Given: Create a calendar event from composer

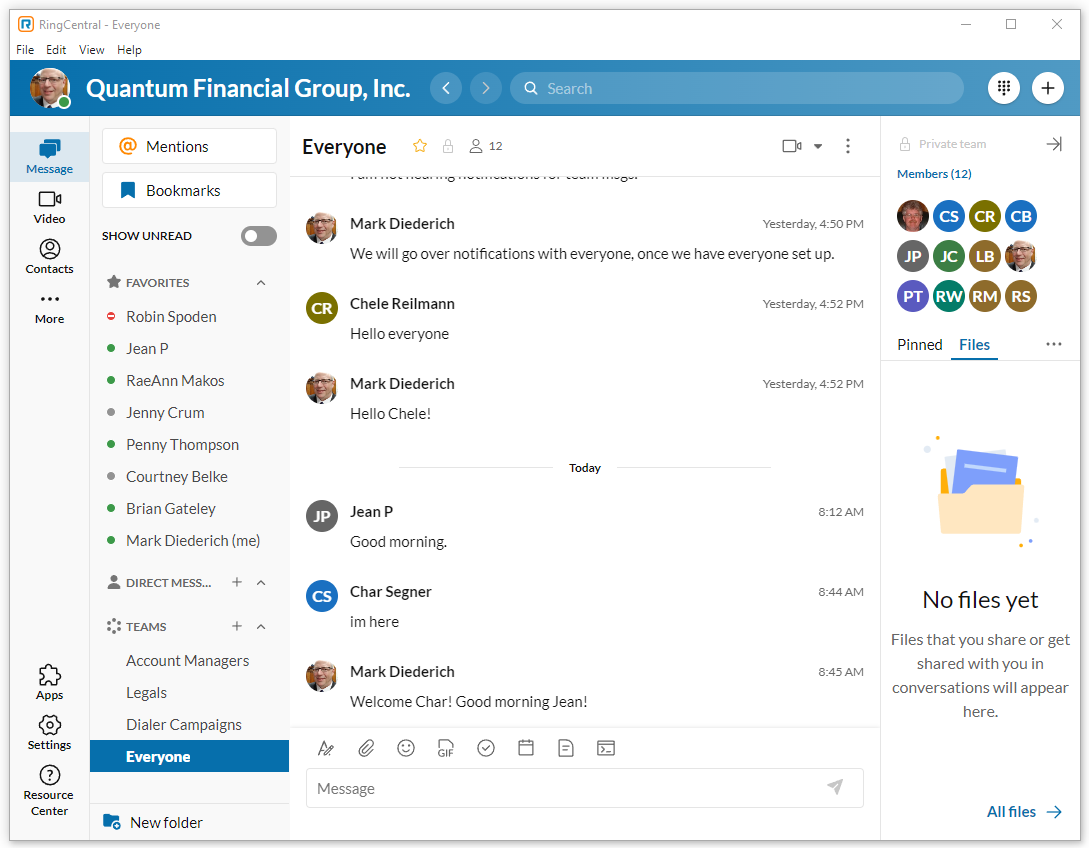Looking at the screenshot, I should coord(526,748).
